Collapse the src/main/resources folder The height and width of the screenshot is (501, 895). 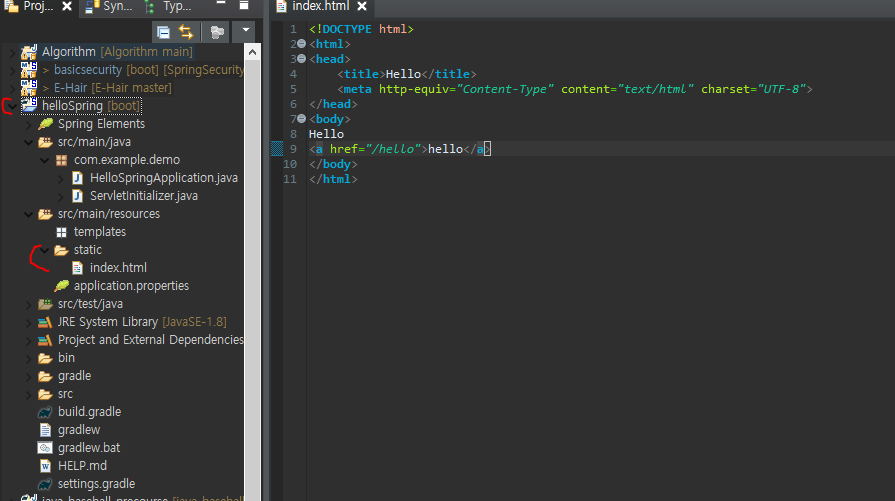29,214
